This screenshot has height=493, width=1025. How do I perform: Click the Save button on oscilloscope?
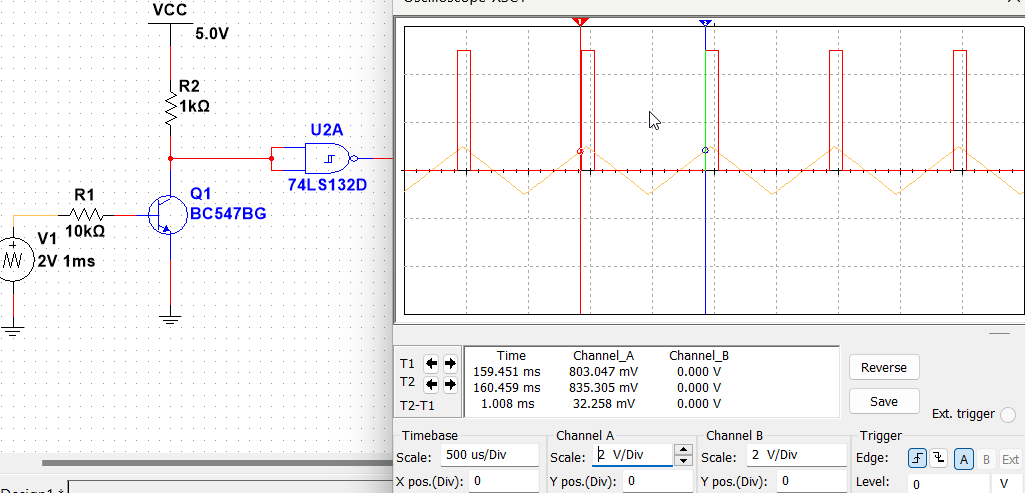(x=884, y=401)
